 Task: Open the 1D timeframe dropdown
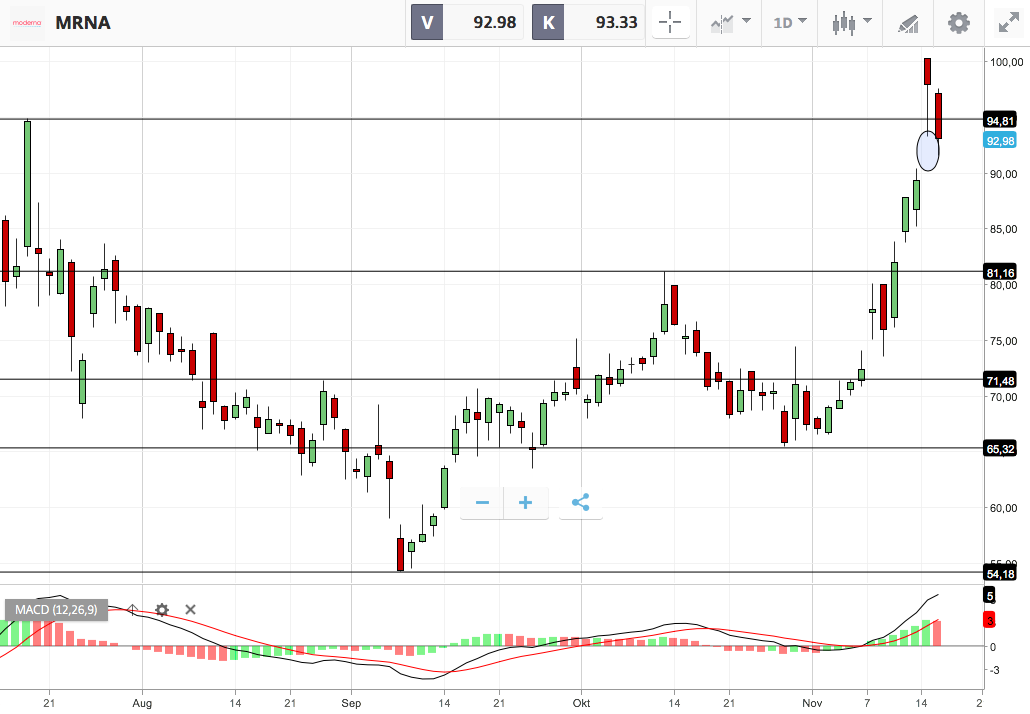click(x=790, y=23)
